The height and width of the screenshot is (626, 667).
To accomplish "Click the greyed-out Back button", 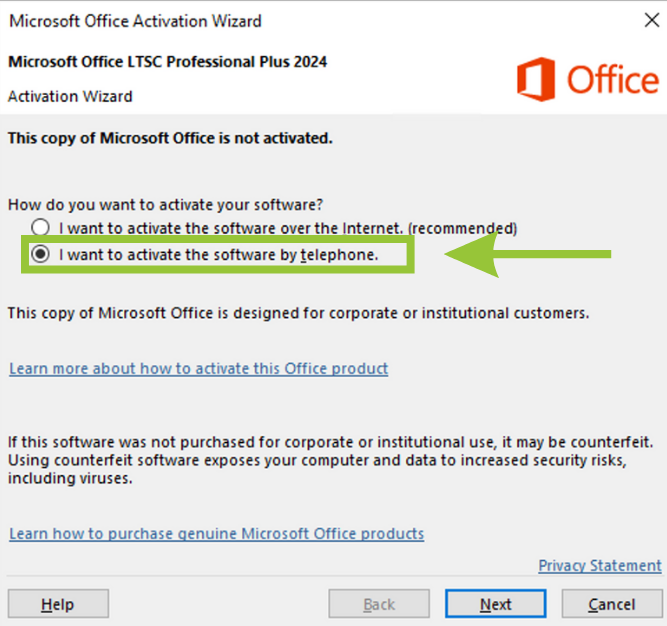I will 379,604.
